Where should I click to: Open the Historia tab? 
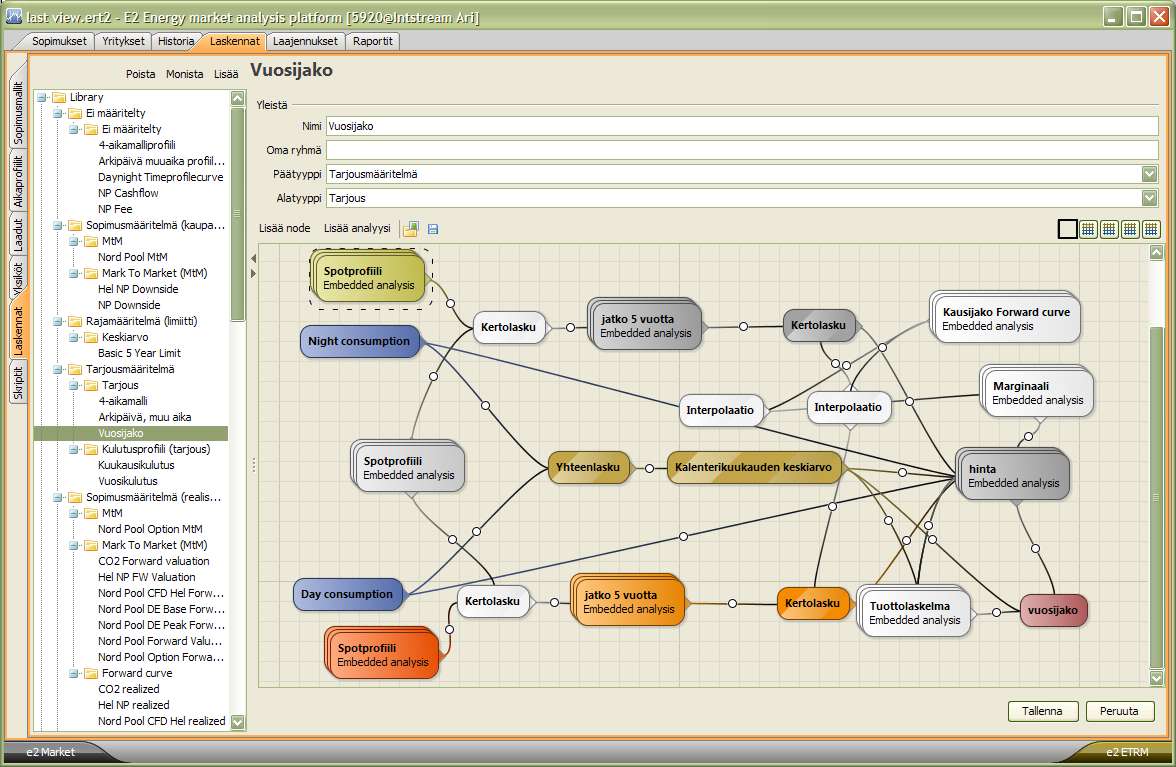point(176,41)
